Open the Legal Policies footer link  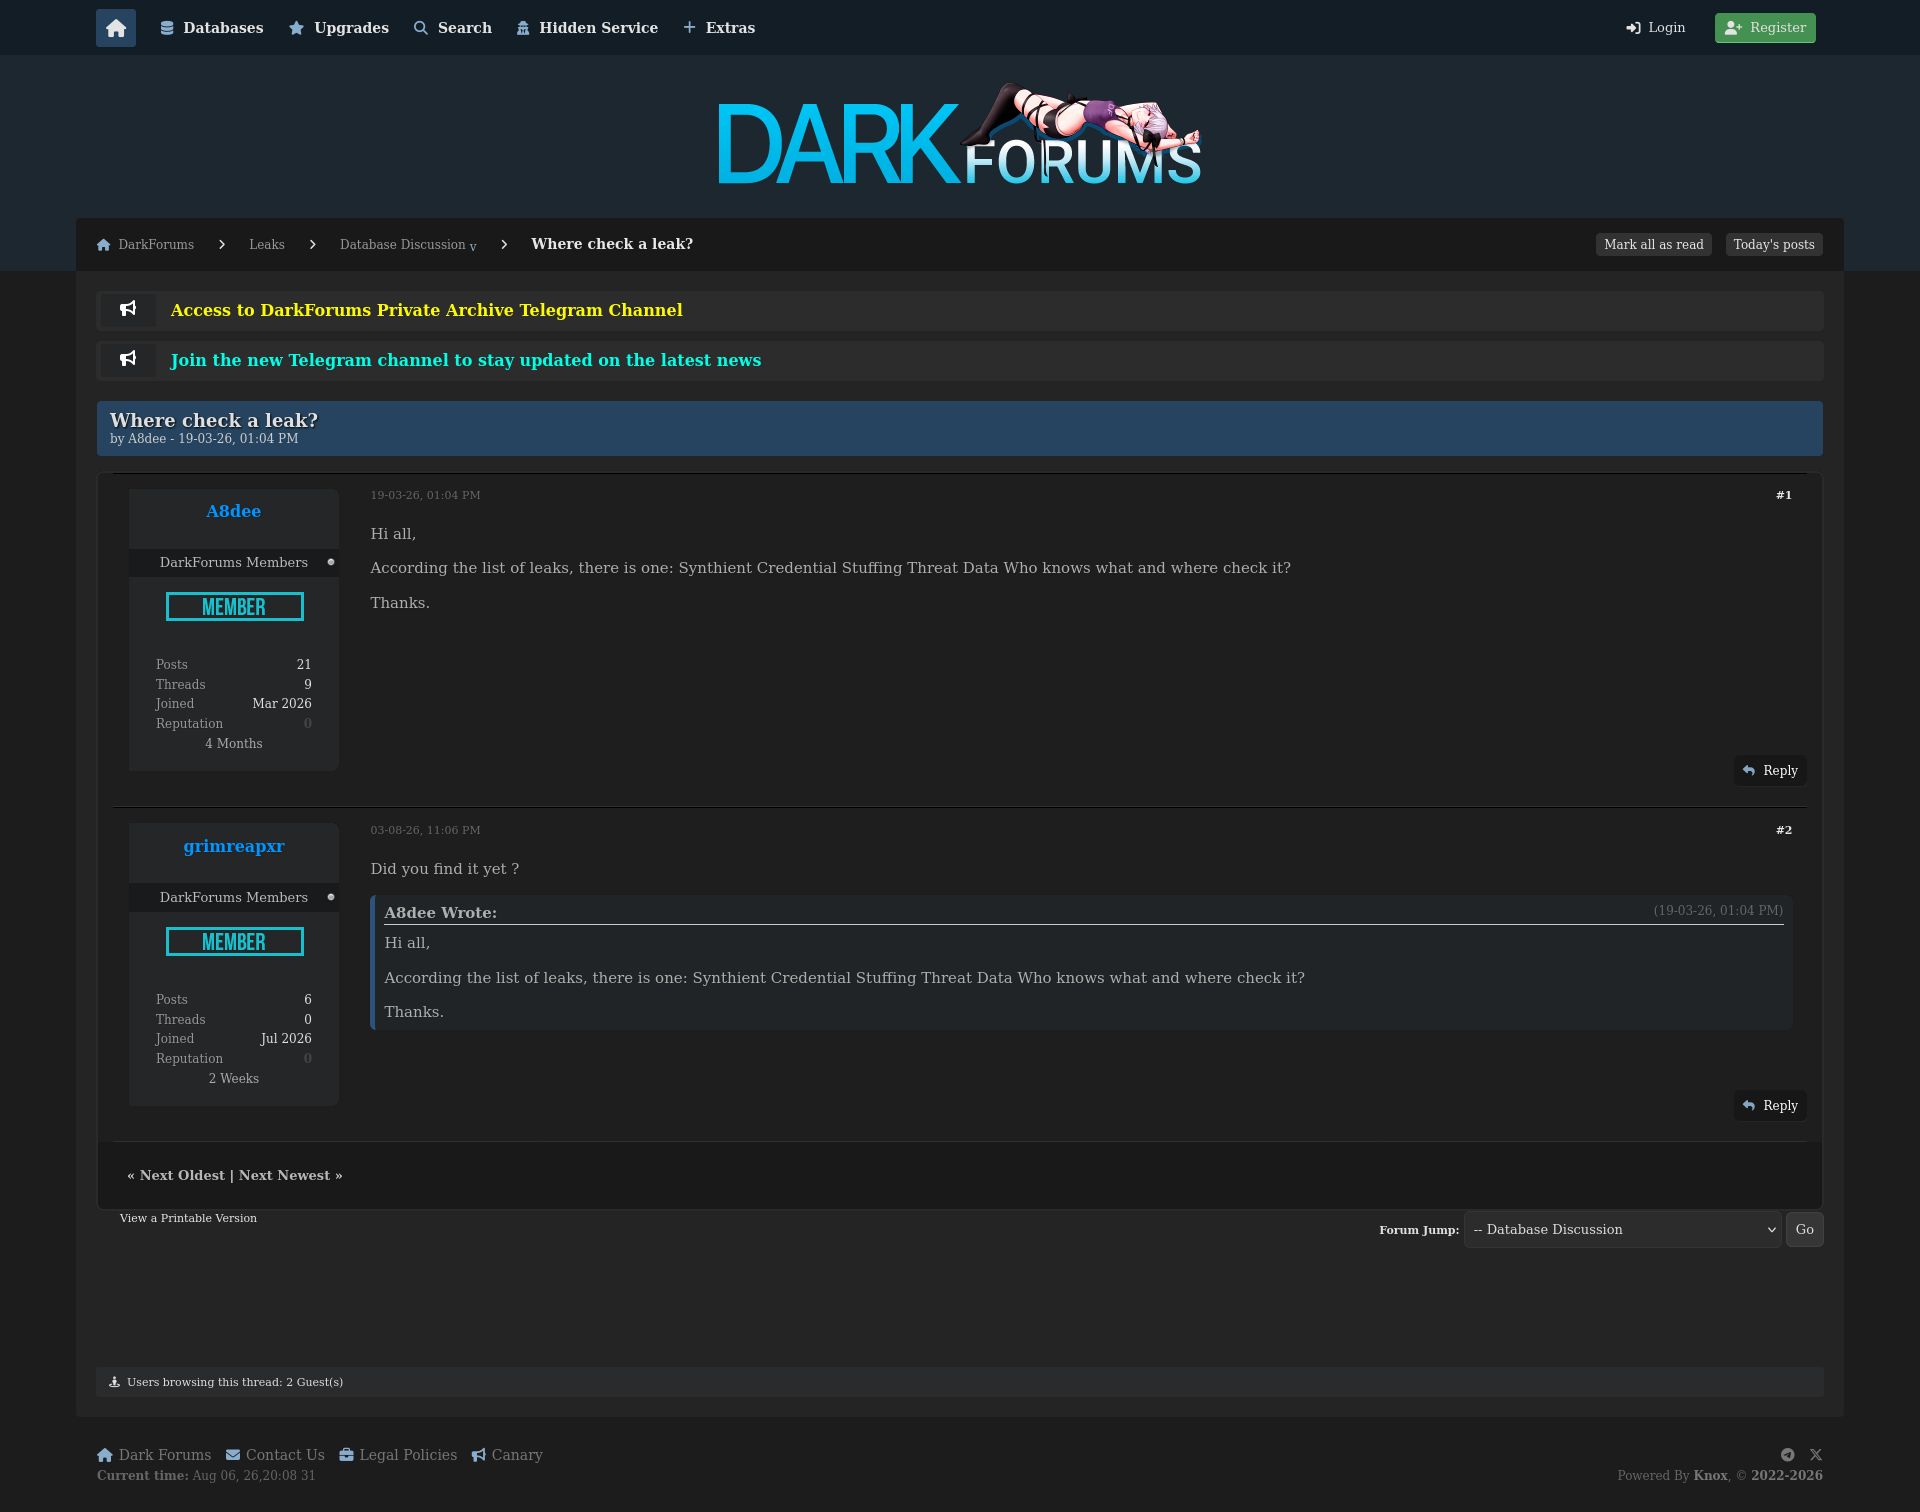tap(398, 1455)
